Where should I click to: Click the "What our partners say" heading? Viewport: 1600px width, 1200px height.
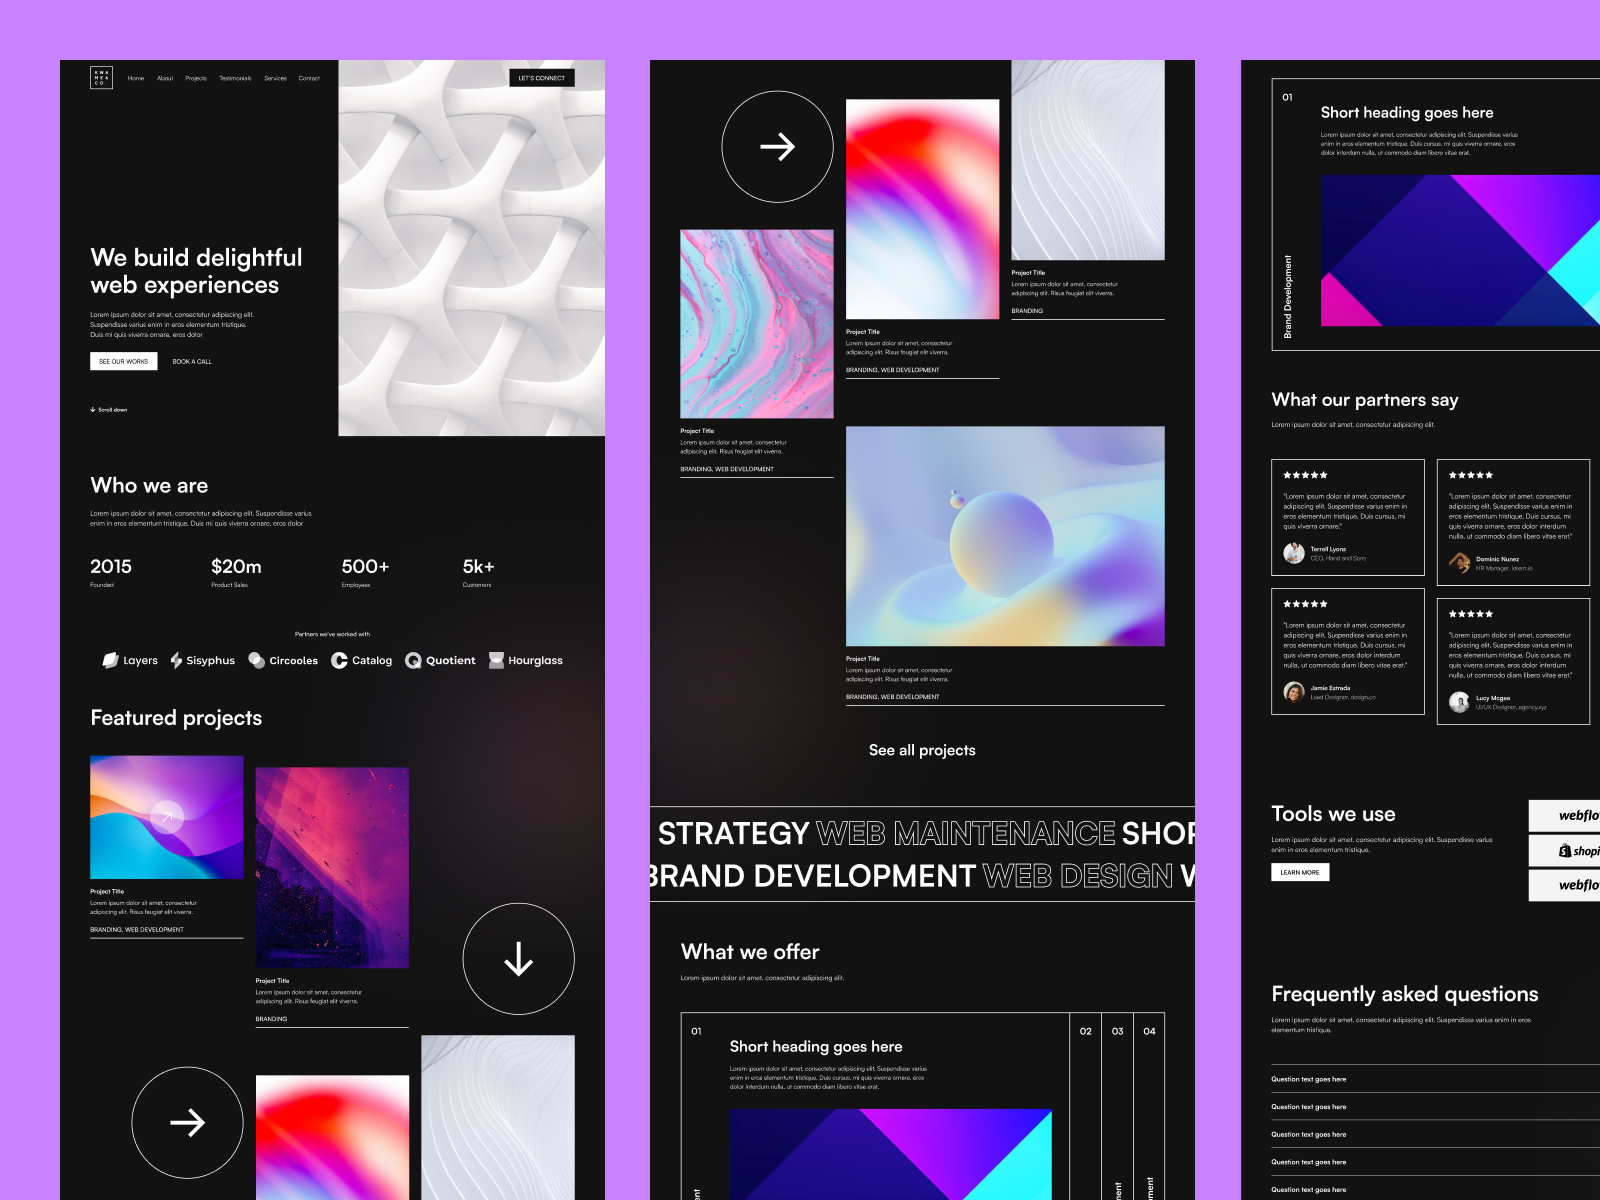(x=1365, y=400)
